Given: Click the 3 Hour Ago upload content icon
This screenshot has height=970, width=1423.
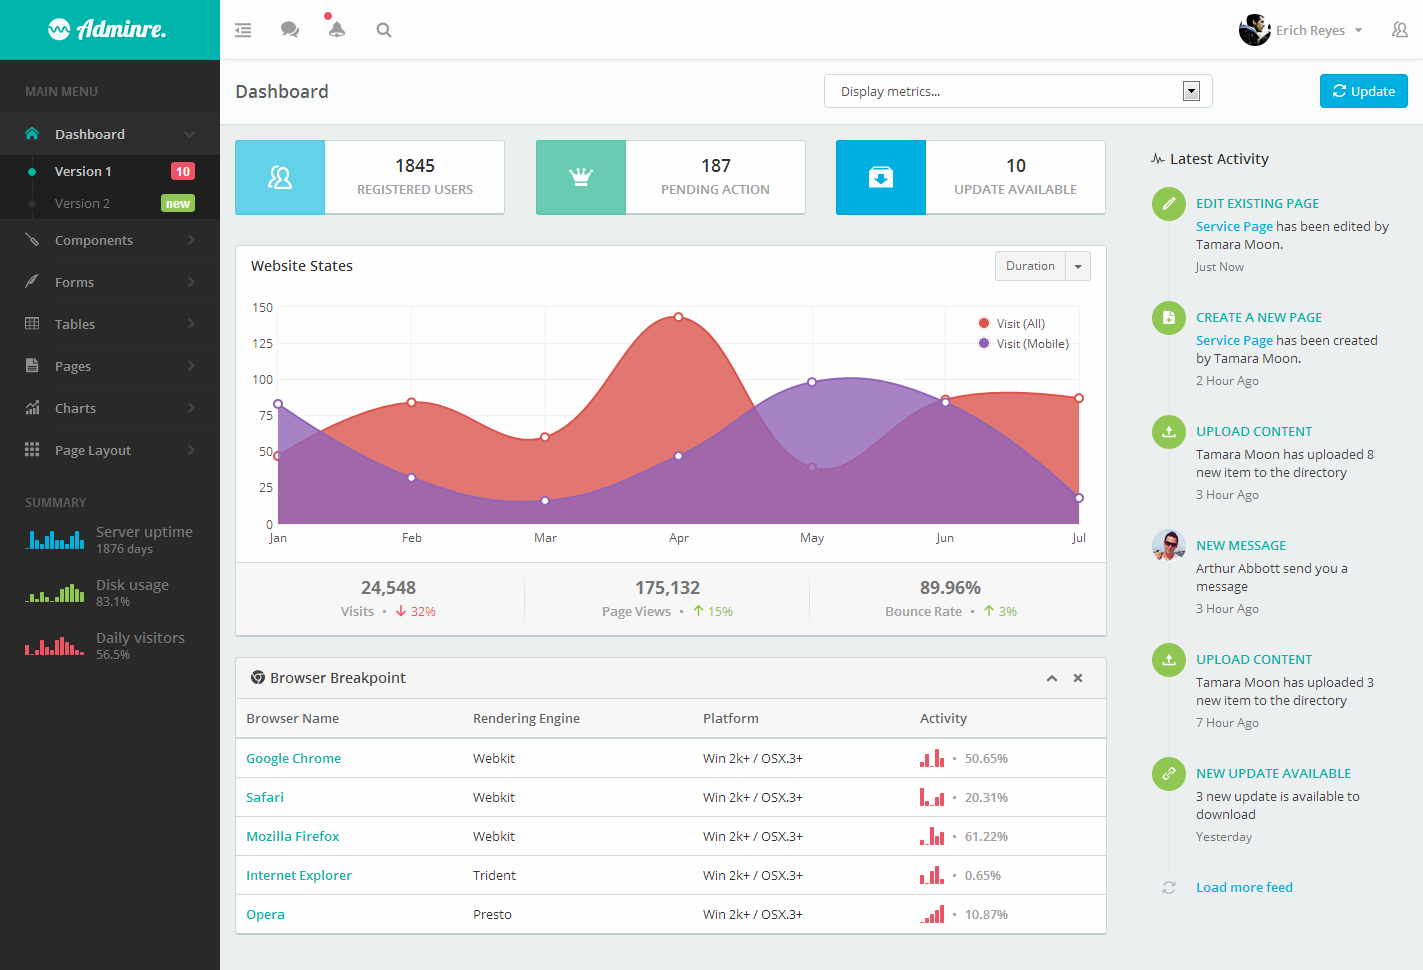Looking at the screenshot, I should tap(1168, 432).
